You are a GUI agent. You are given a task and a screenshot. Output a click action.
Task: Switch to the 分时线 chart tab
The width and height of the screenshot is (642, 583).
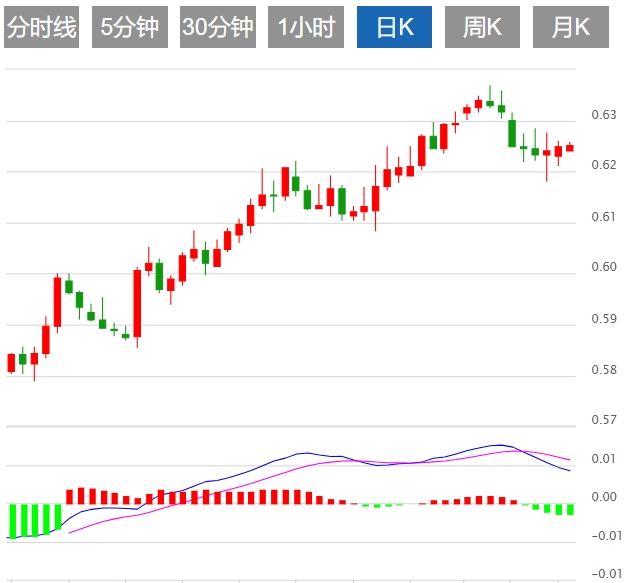click(x=41, y=27)
